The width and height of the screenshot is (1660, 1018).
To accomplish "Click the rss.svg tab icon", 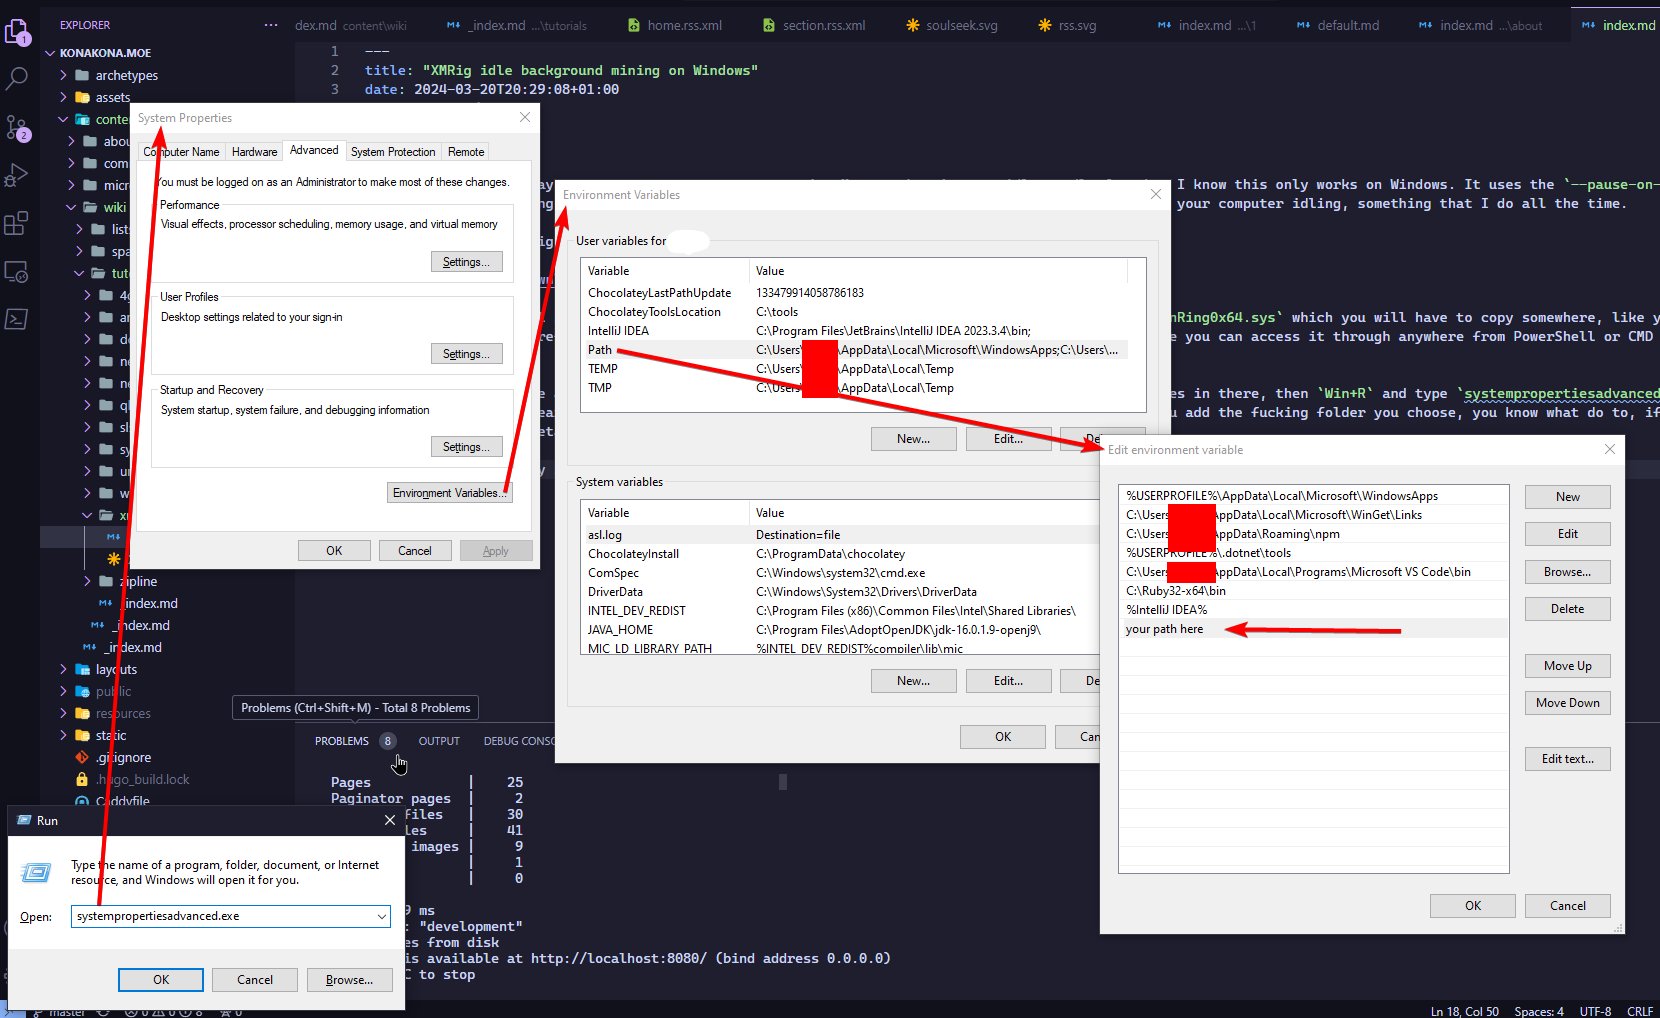I will point(1045,25).
